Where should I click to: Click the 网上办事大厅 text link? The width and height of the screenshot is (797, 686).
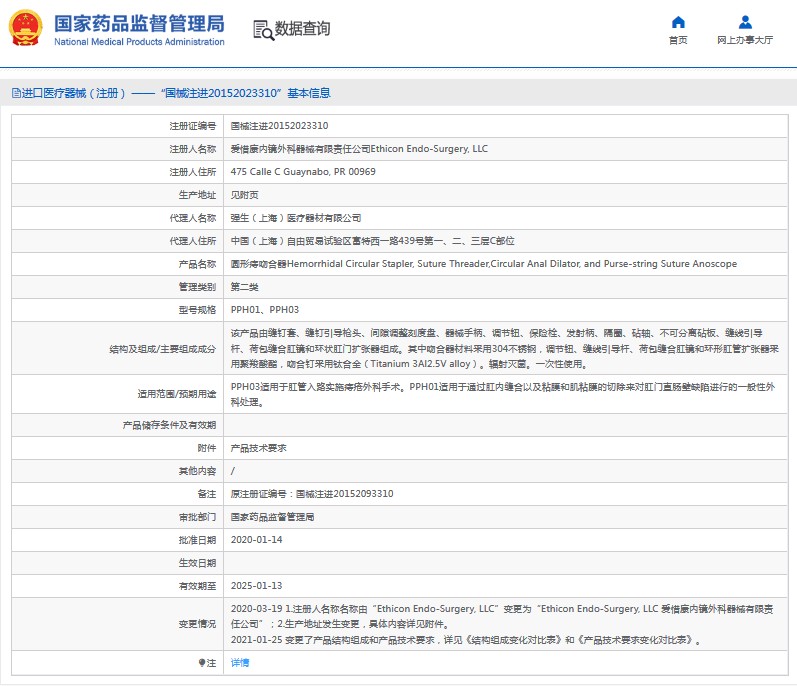point(745,40)
